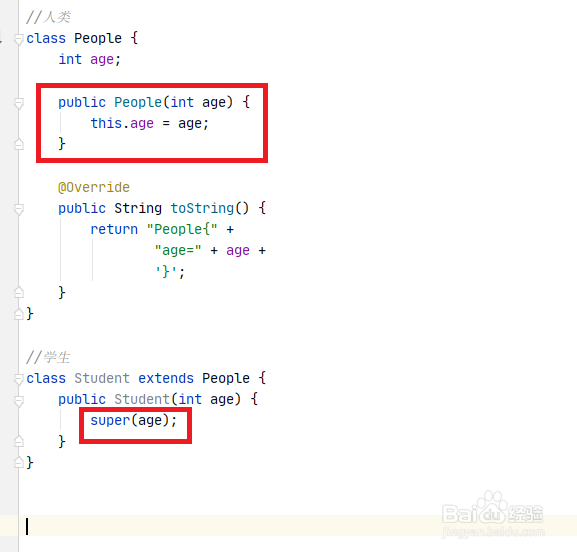Place cursor on "int age;" field
This screenshot has height=552, width=577.
pos(89,59)
